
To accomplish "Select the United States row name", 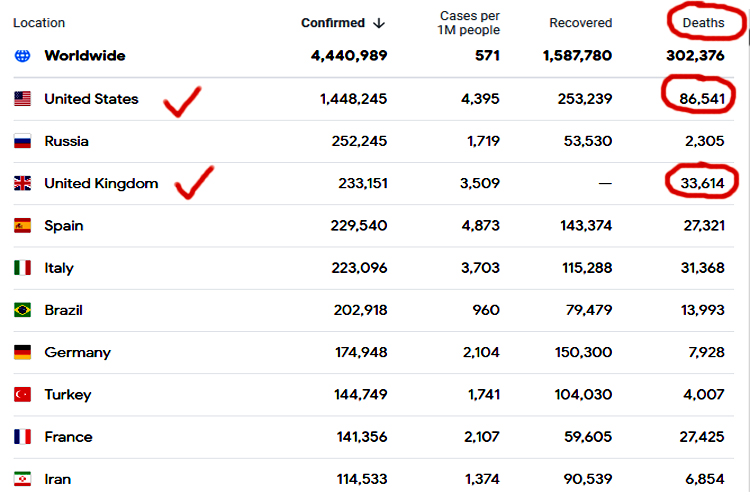I will pos(91,99).
